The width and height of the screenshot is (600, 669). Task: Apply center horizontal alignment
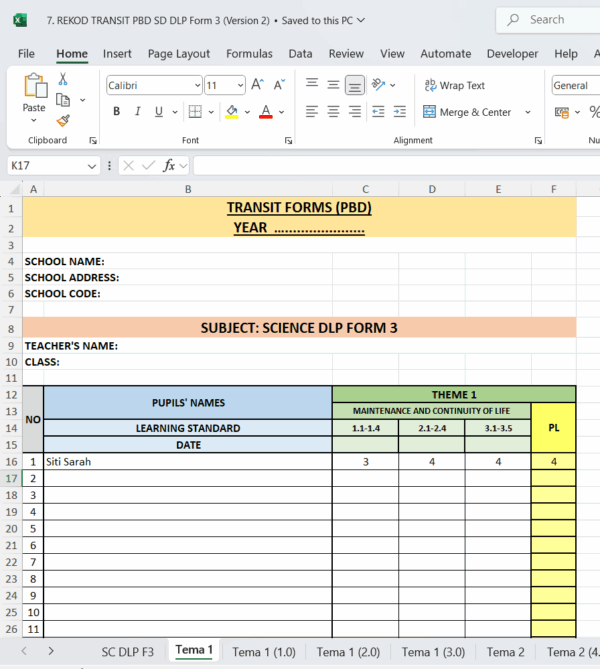pyautogui.click(x=333, y=112)
